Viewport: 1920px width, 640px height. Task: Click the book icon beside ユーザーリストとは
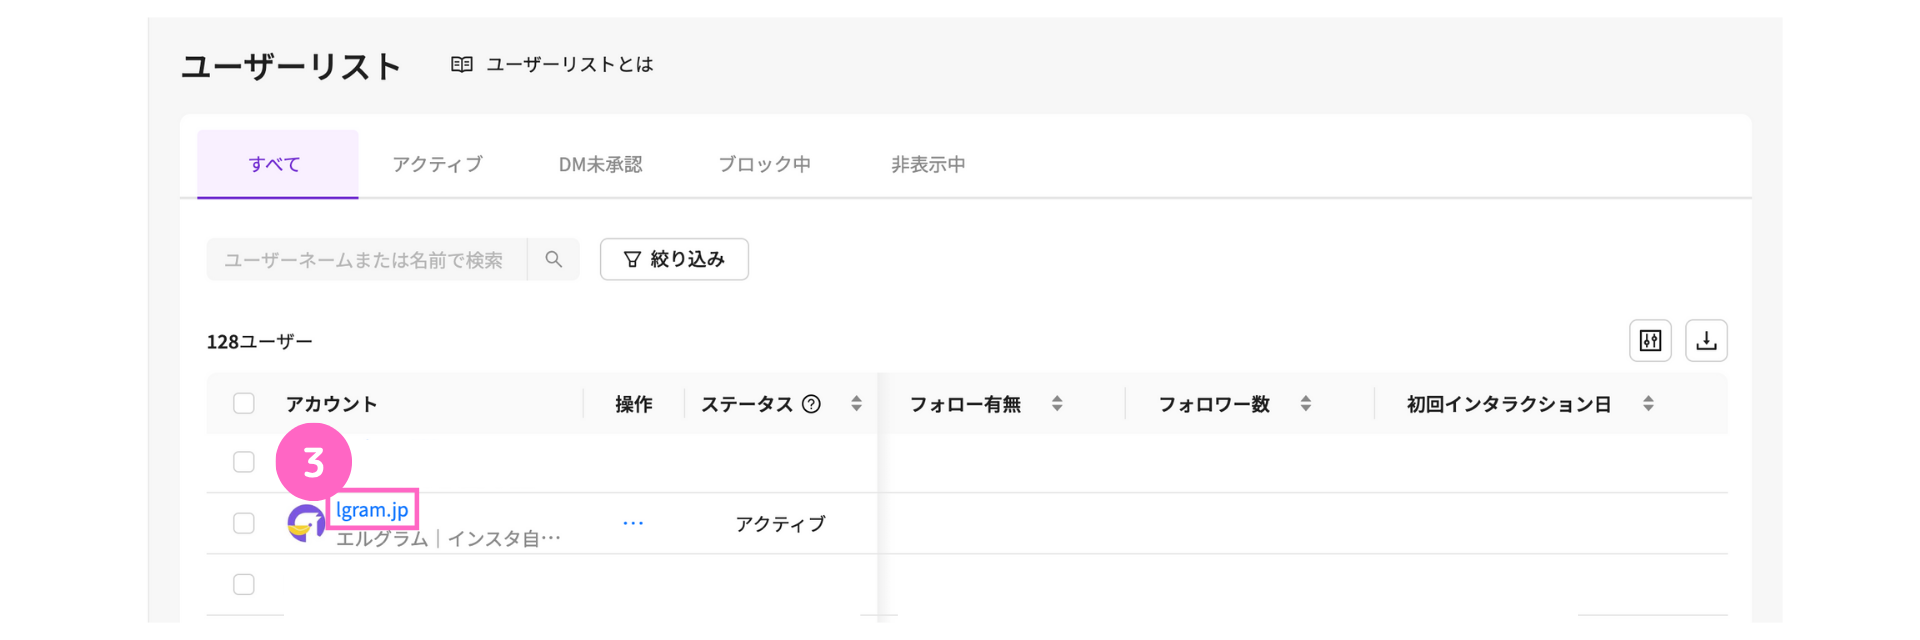point(461,65)
